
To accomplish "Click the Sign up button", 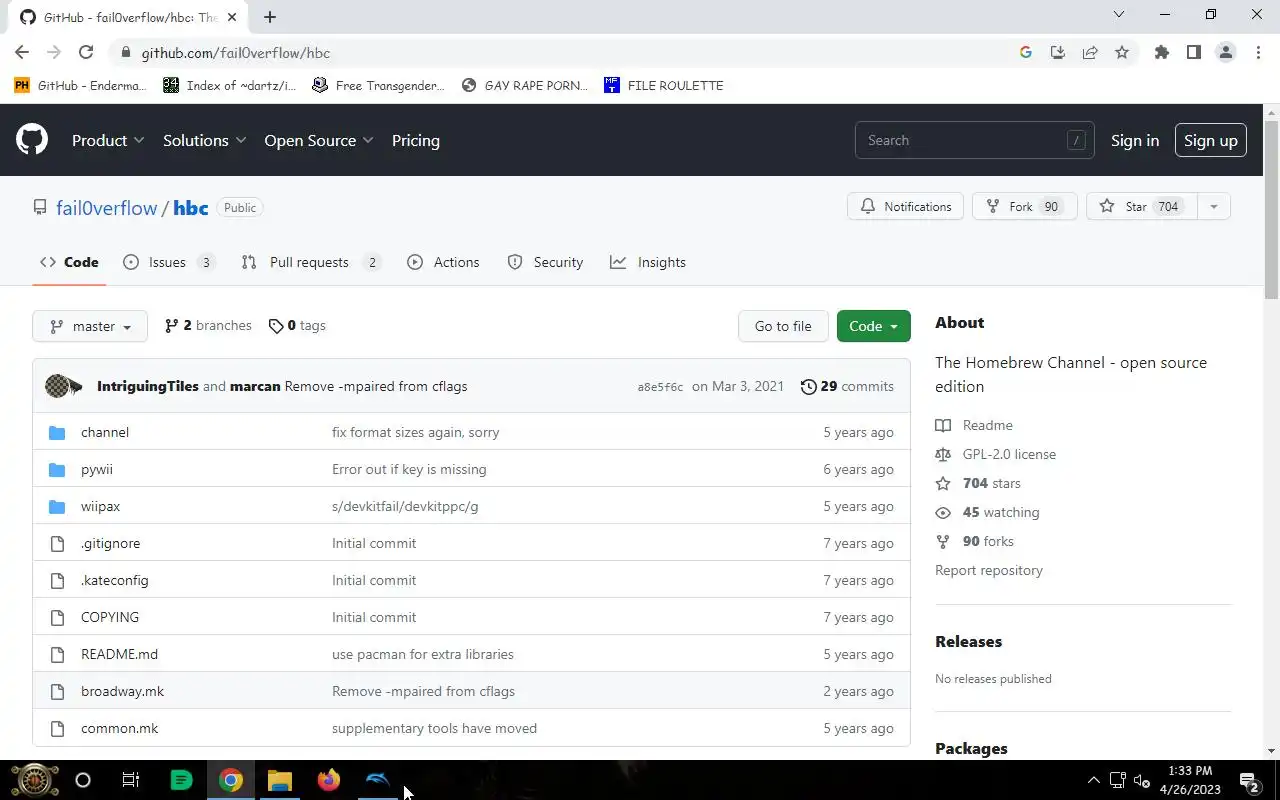I will (x=1211, y=140).
